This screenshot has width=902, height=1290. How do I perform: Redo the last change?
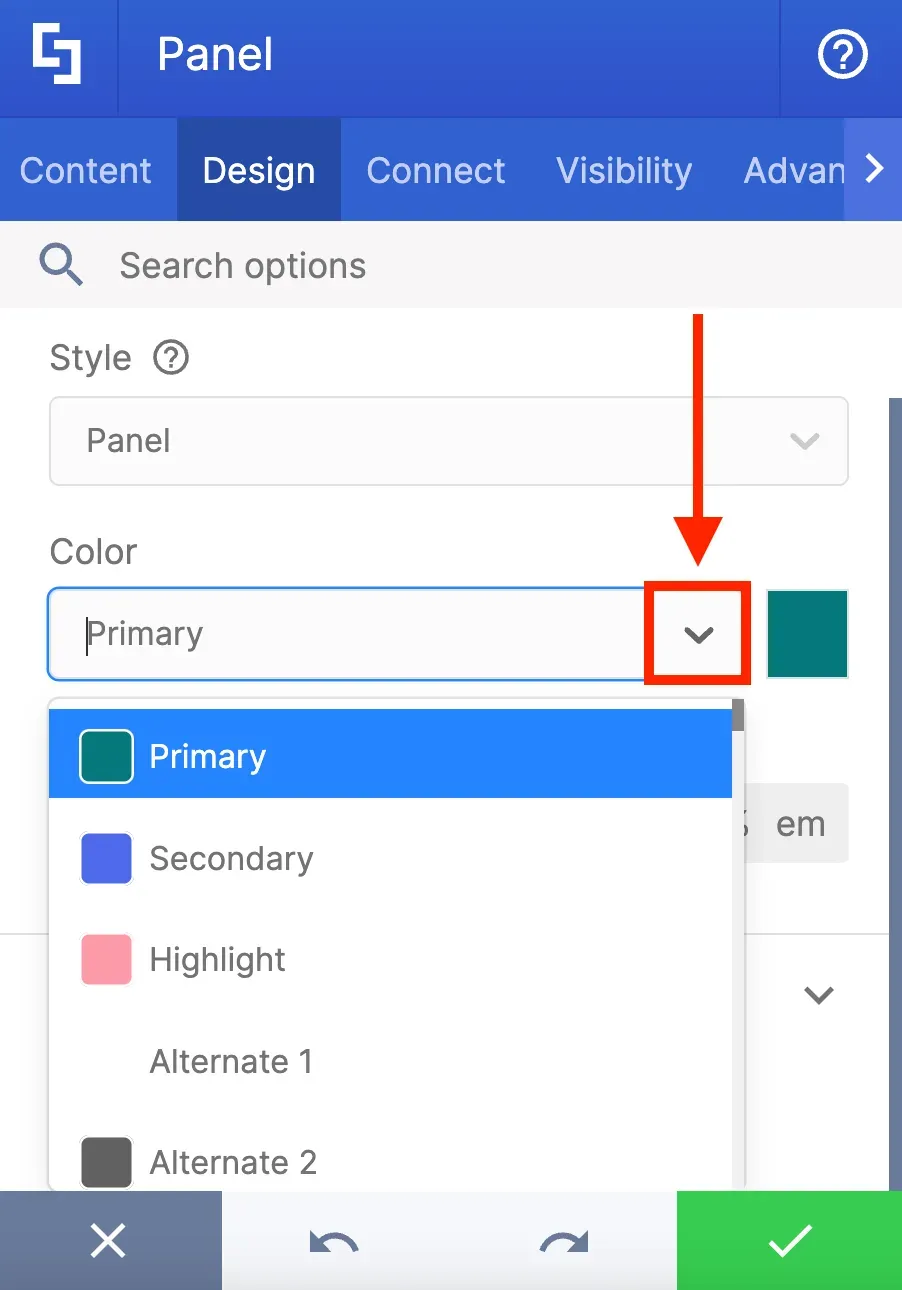pos(564,1243)
